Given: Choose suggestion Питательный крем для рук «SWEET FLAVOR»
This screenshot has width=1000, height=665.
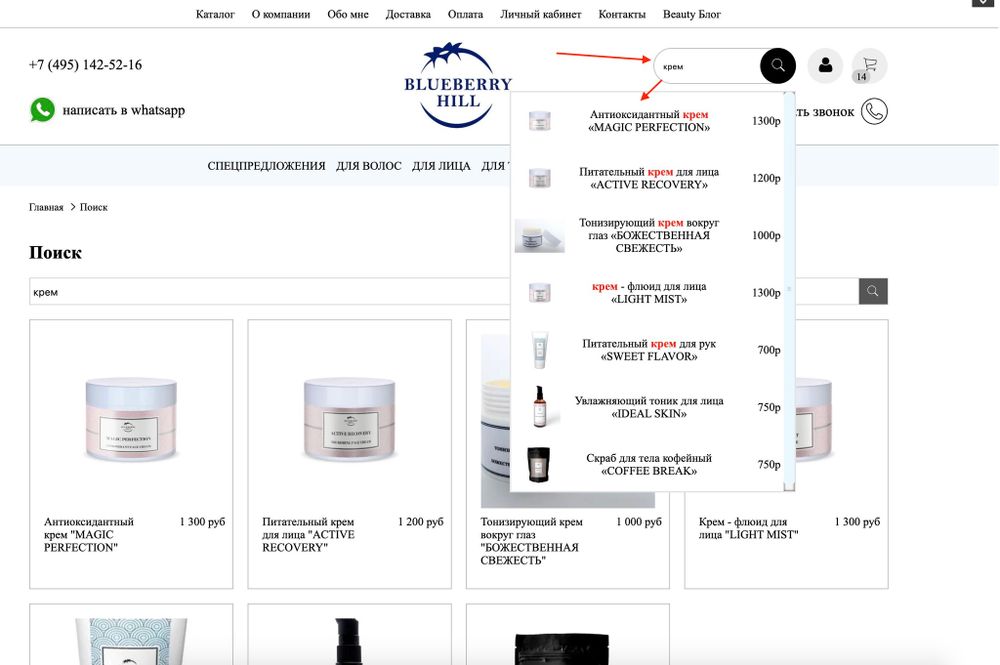Looking at the screenshot, I should (649, 350).
